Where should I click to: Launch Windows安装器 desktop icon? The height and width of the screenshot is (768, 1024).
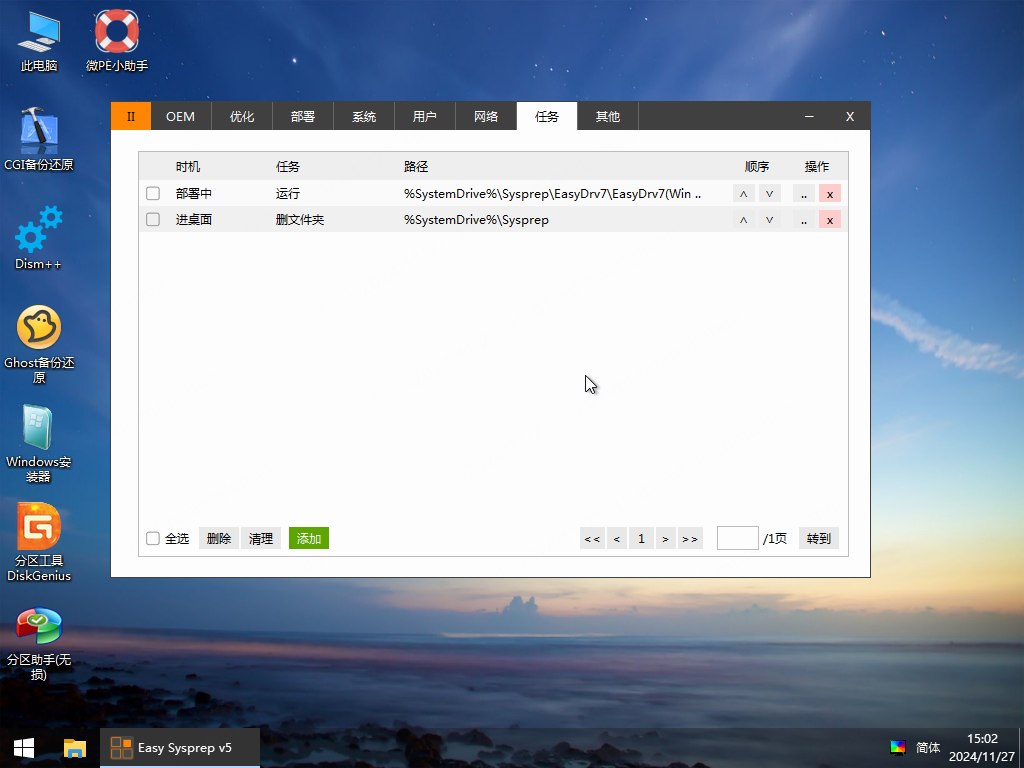(39, 443)
